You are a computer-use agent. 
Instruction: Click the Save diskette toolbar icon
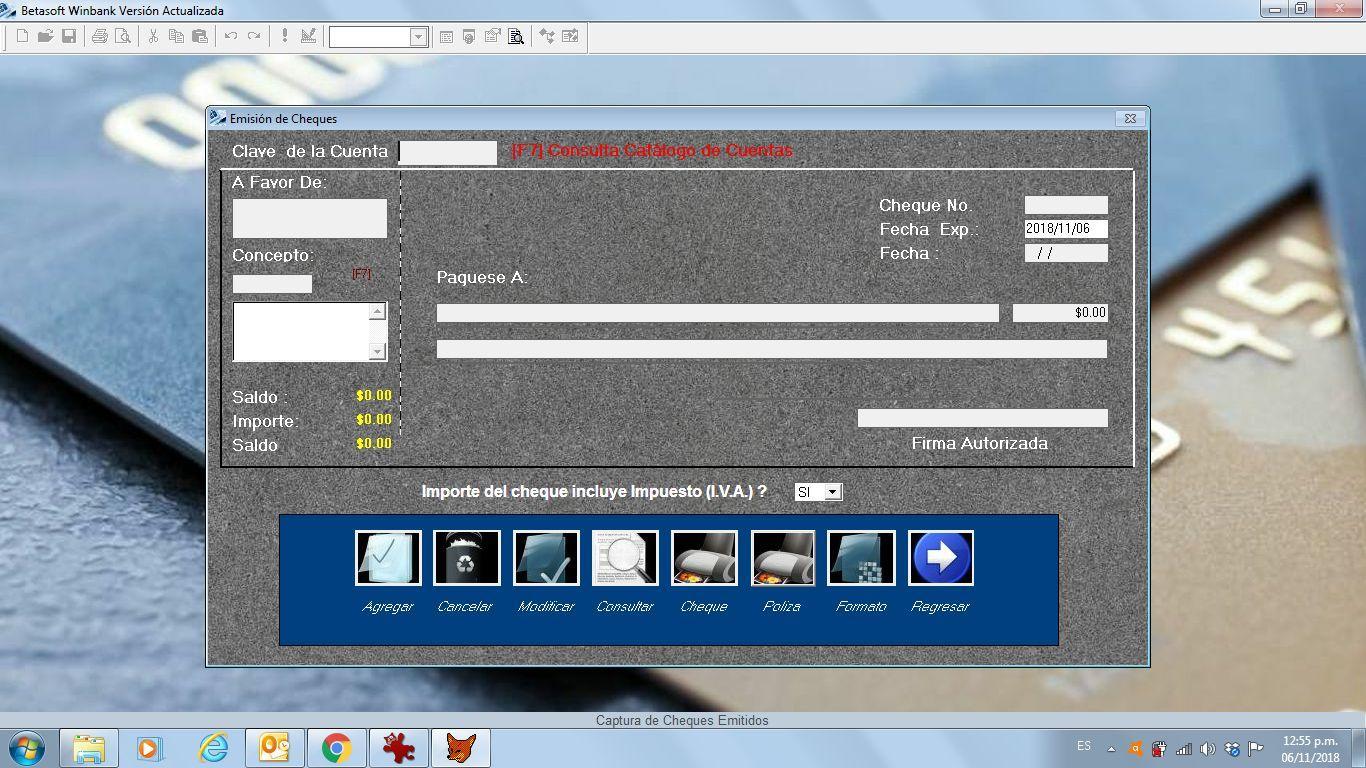click(x=69, y=36)
